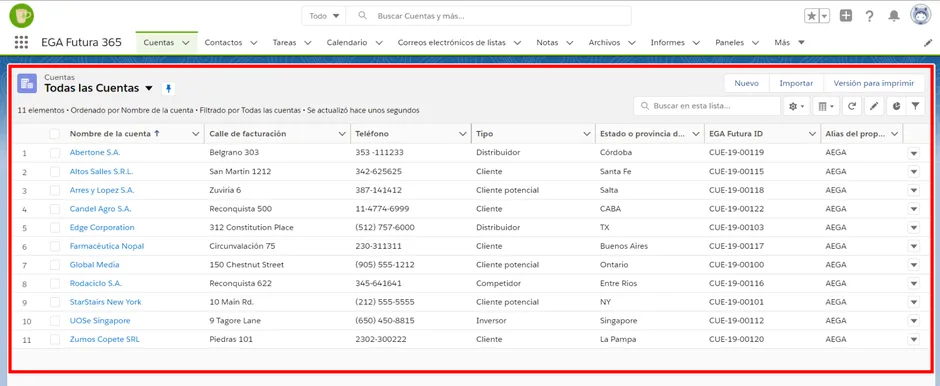Open the Edge Corporation account link
Image resolution: width=940 pixels, height=386 pixels.
pos(102,228)
